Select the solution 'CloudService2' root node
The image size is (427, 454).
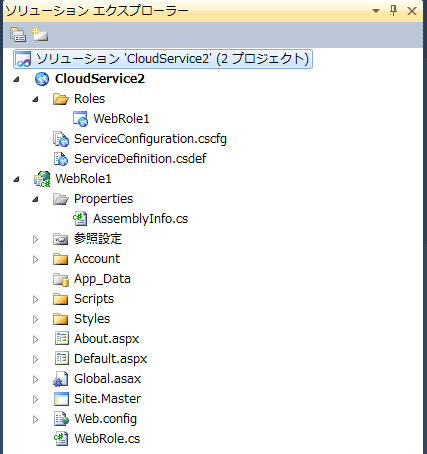tap(163, 59)
